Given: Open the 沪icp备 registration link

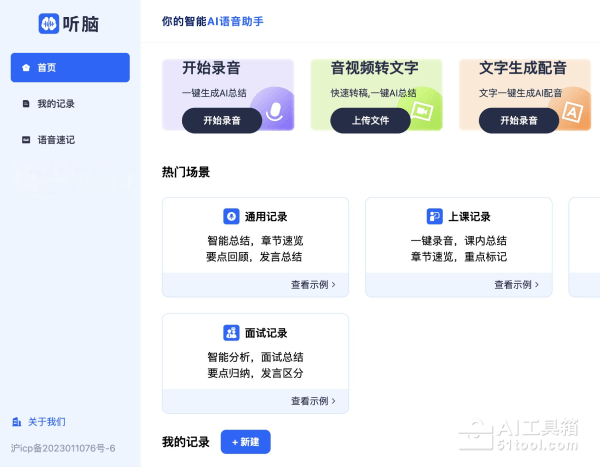Looking at the screenshot, I should tap(63, 448).
